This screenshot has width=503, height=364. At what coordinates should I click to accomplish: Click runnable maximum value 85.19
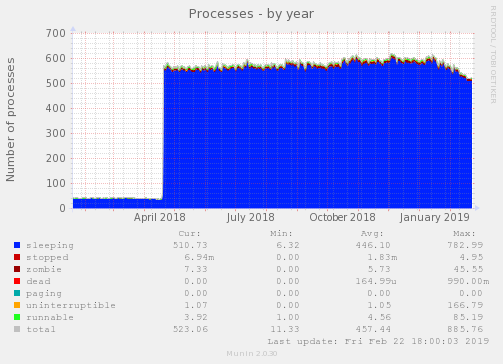(x=468, y=317)
